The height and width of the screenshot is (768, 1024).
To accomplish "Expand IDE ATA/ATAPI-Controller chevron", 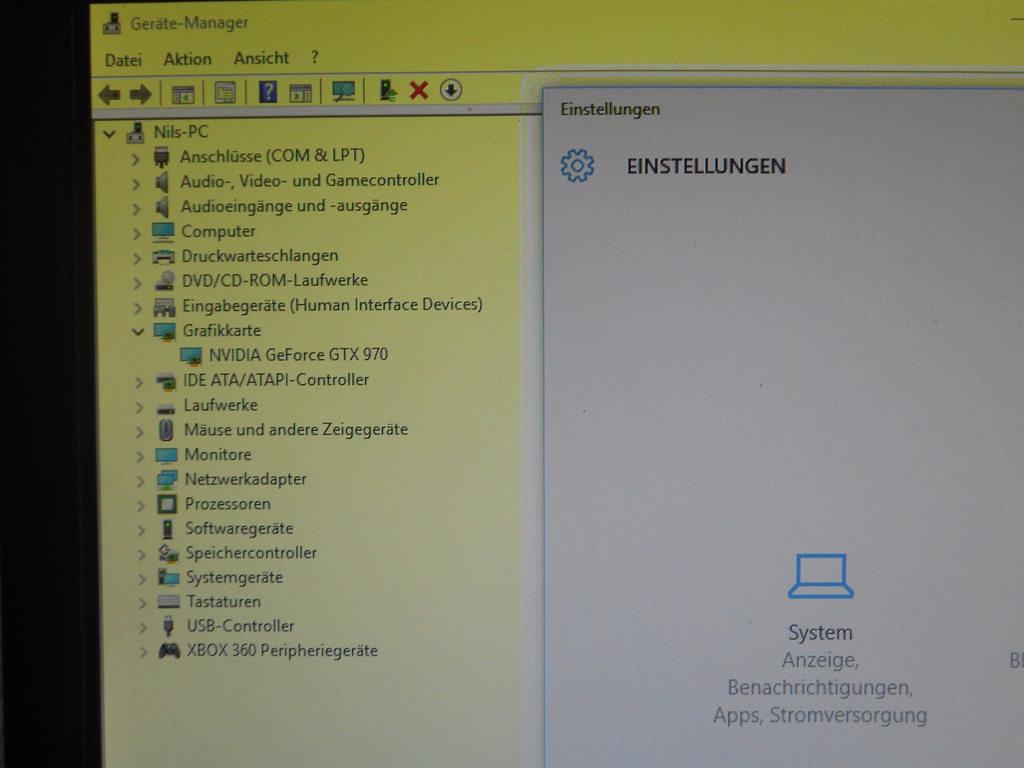I will coord(138,382).
